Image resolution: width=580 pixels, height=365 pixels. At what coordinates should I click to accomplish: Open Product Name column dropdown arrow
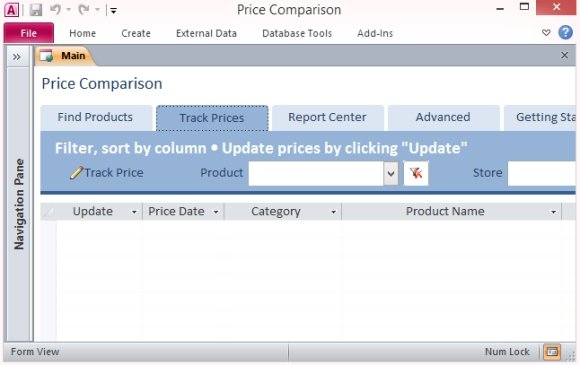(x=553, y=212)
